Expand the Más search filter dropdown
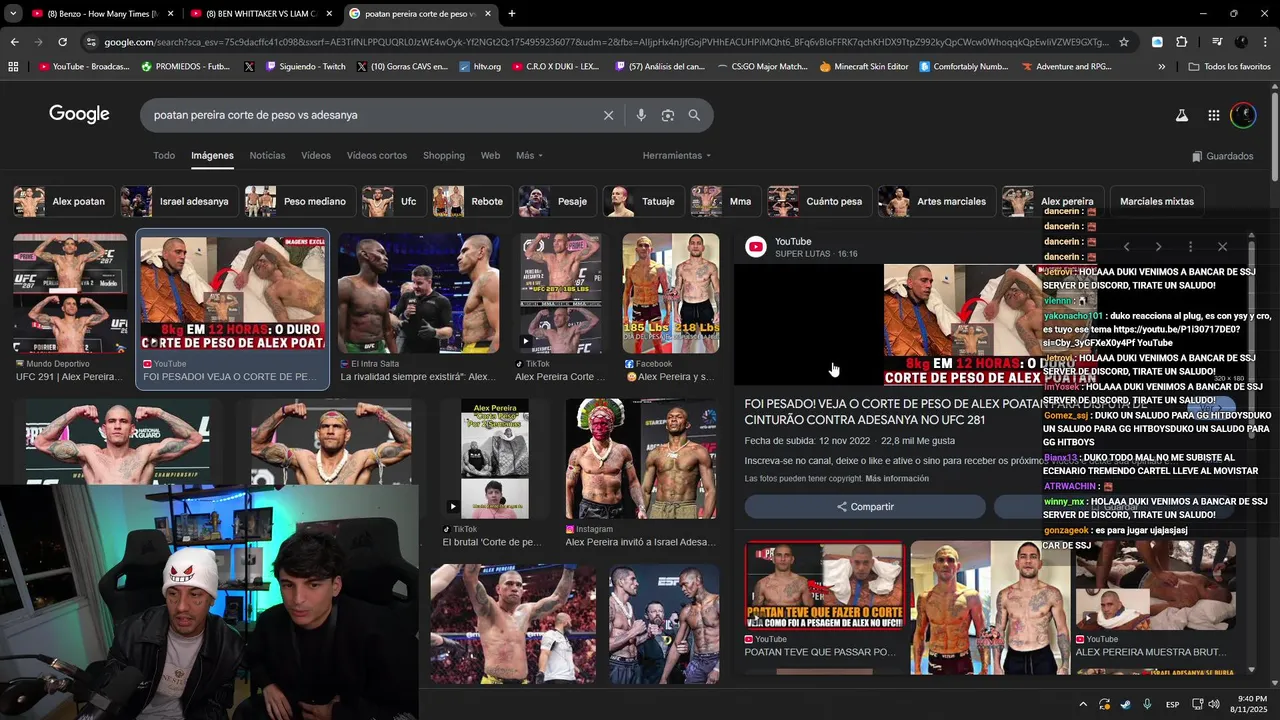This screenshot has width=1280, height=720. click(529, 156)
